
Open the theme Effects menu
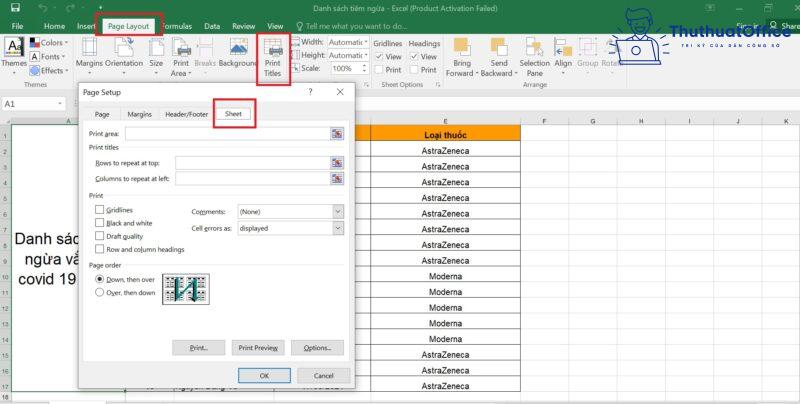(48, 70)
